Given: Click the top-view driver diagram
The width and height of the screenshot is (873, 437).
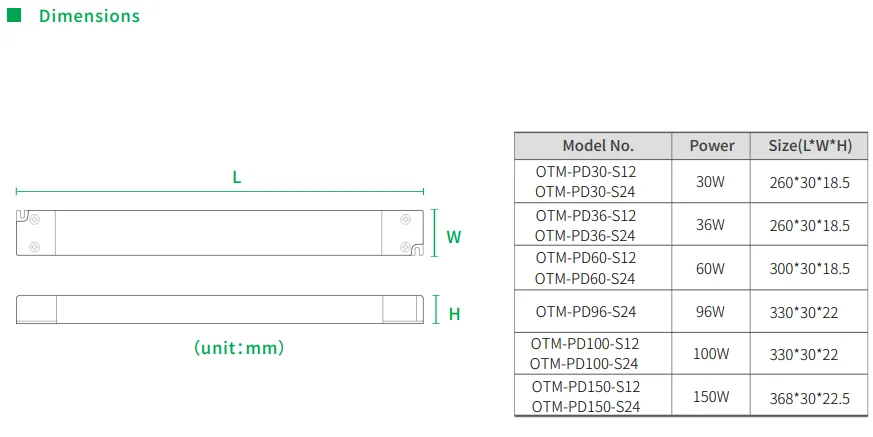Looking at the screenshot, I should [x=220, y=232].
